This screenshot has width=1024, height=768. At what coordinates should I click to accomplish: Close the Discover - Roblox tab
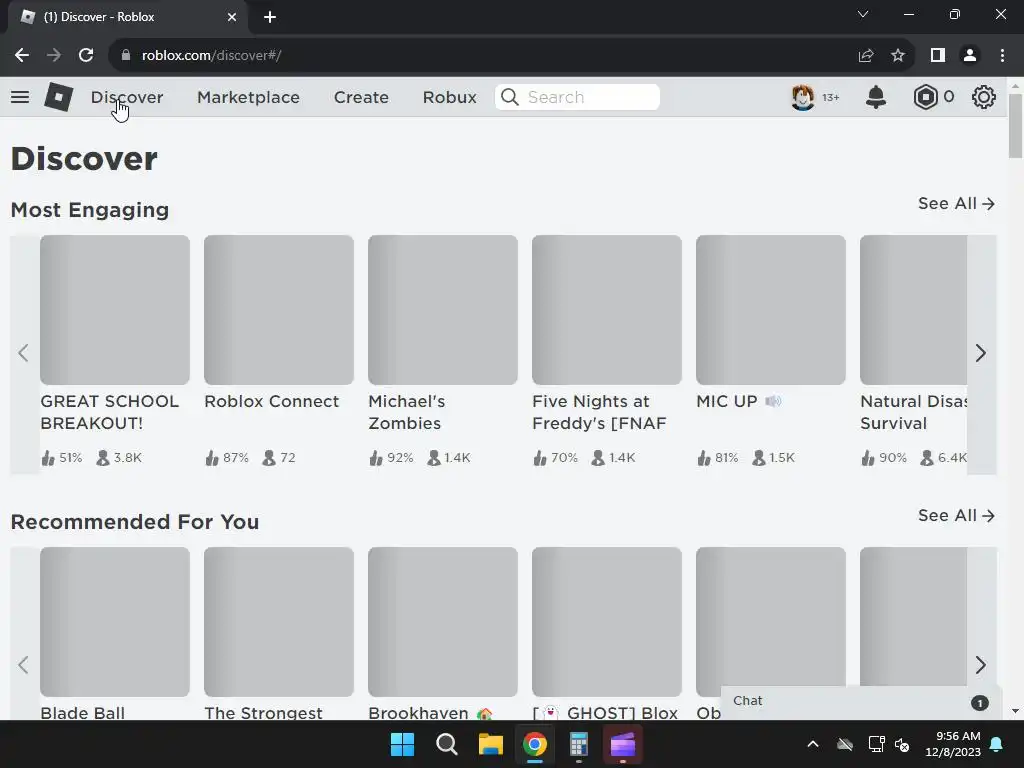[232, 17]
